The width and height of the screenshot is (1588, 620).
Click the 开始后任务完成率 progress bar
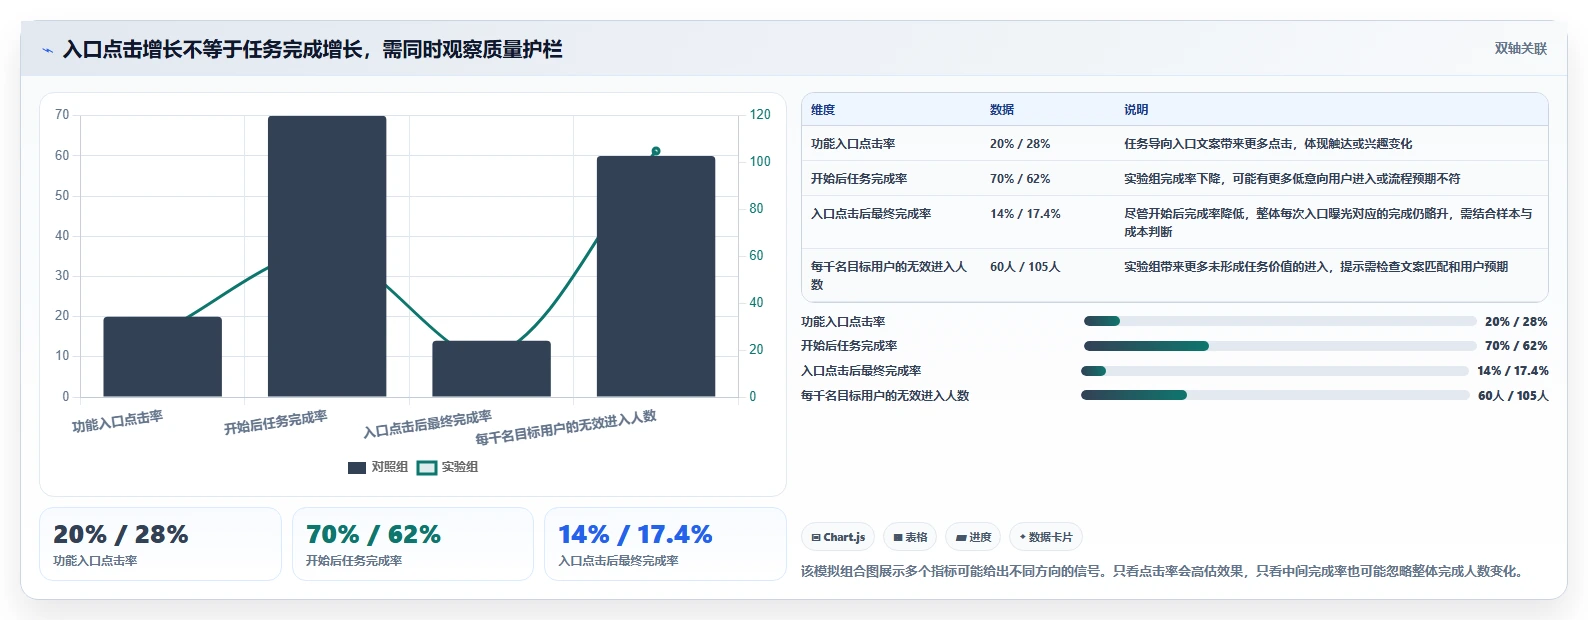(1280, 346)
